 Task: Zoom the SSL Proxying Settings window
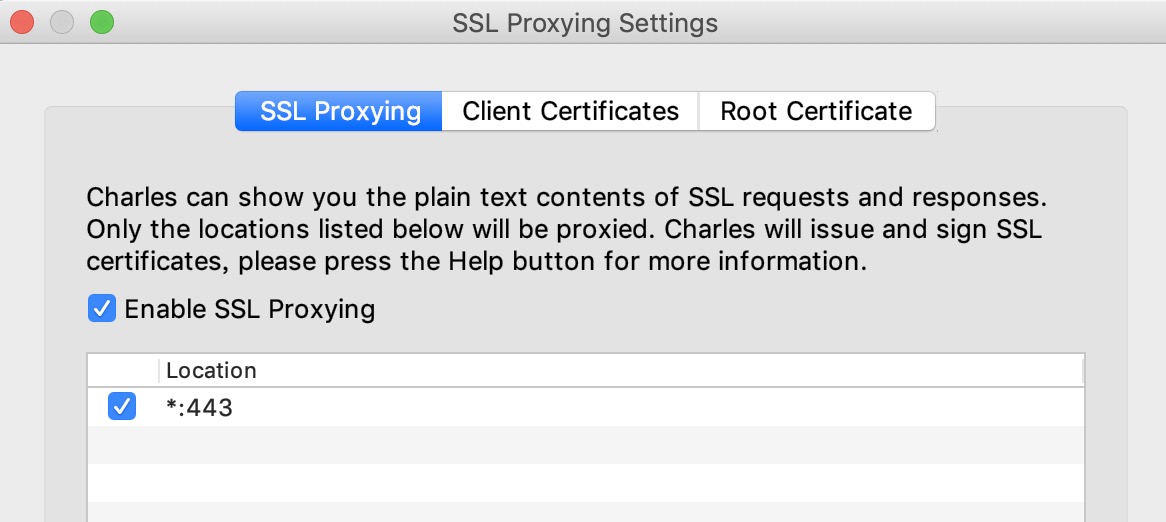pos(102,22)
